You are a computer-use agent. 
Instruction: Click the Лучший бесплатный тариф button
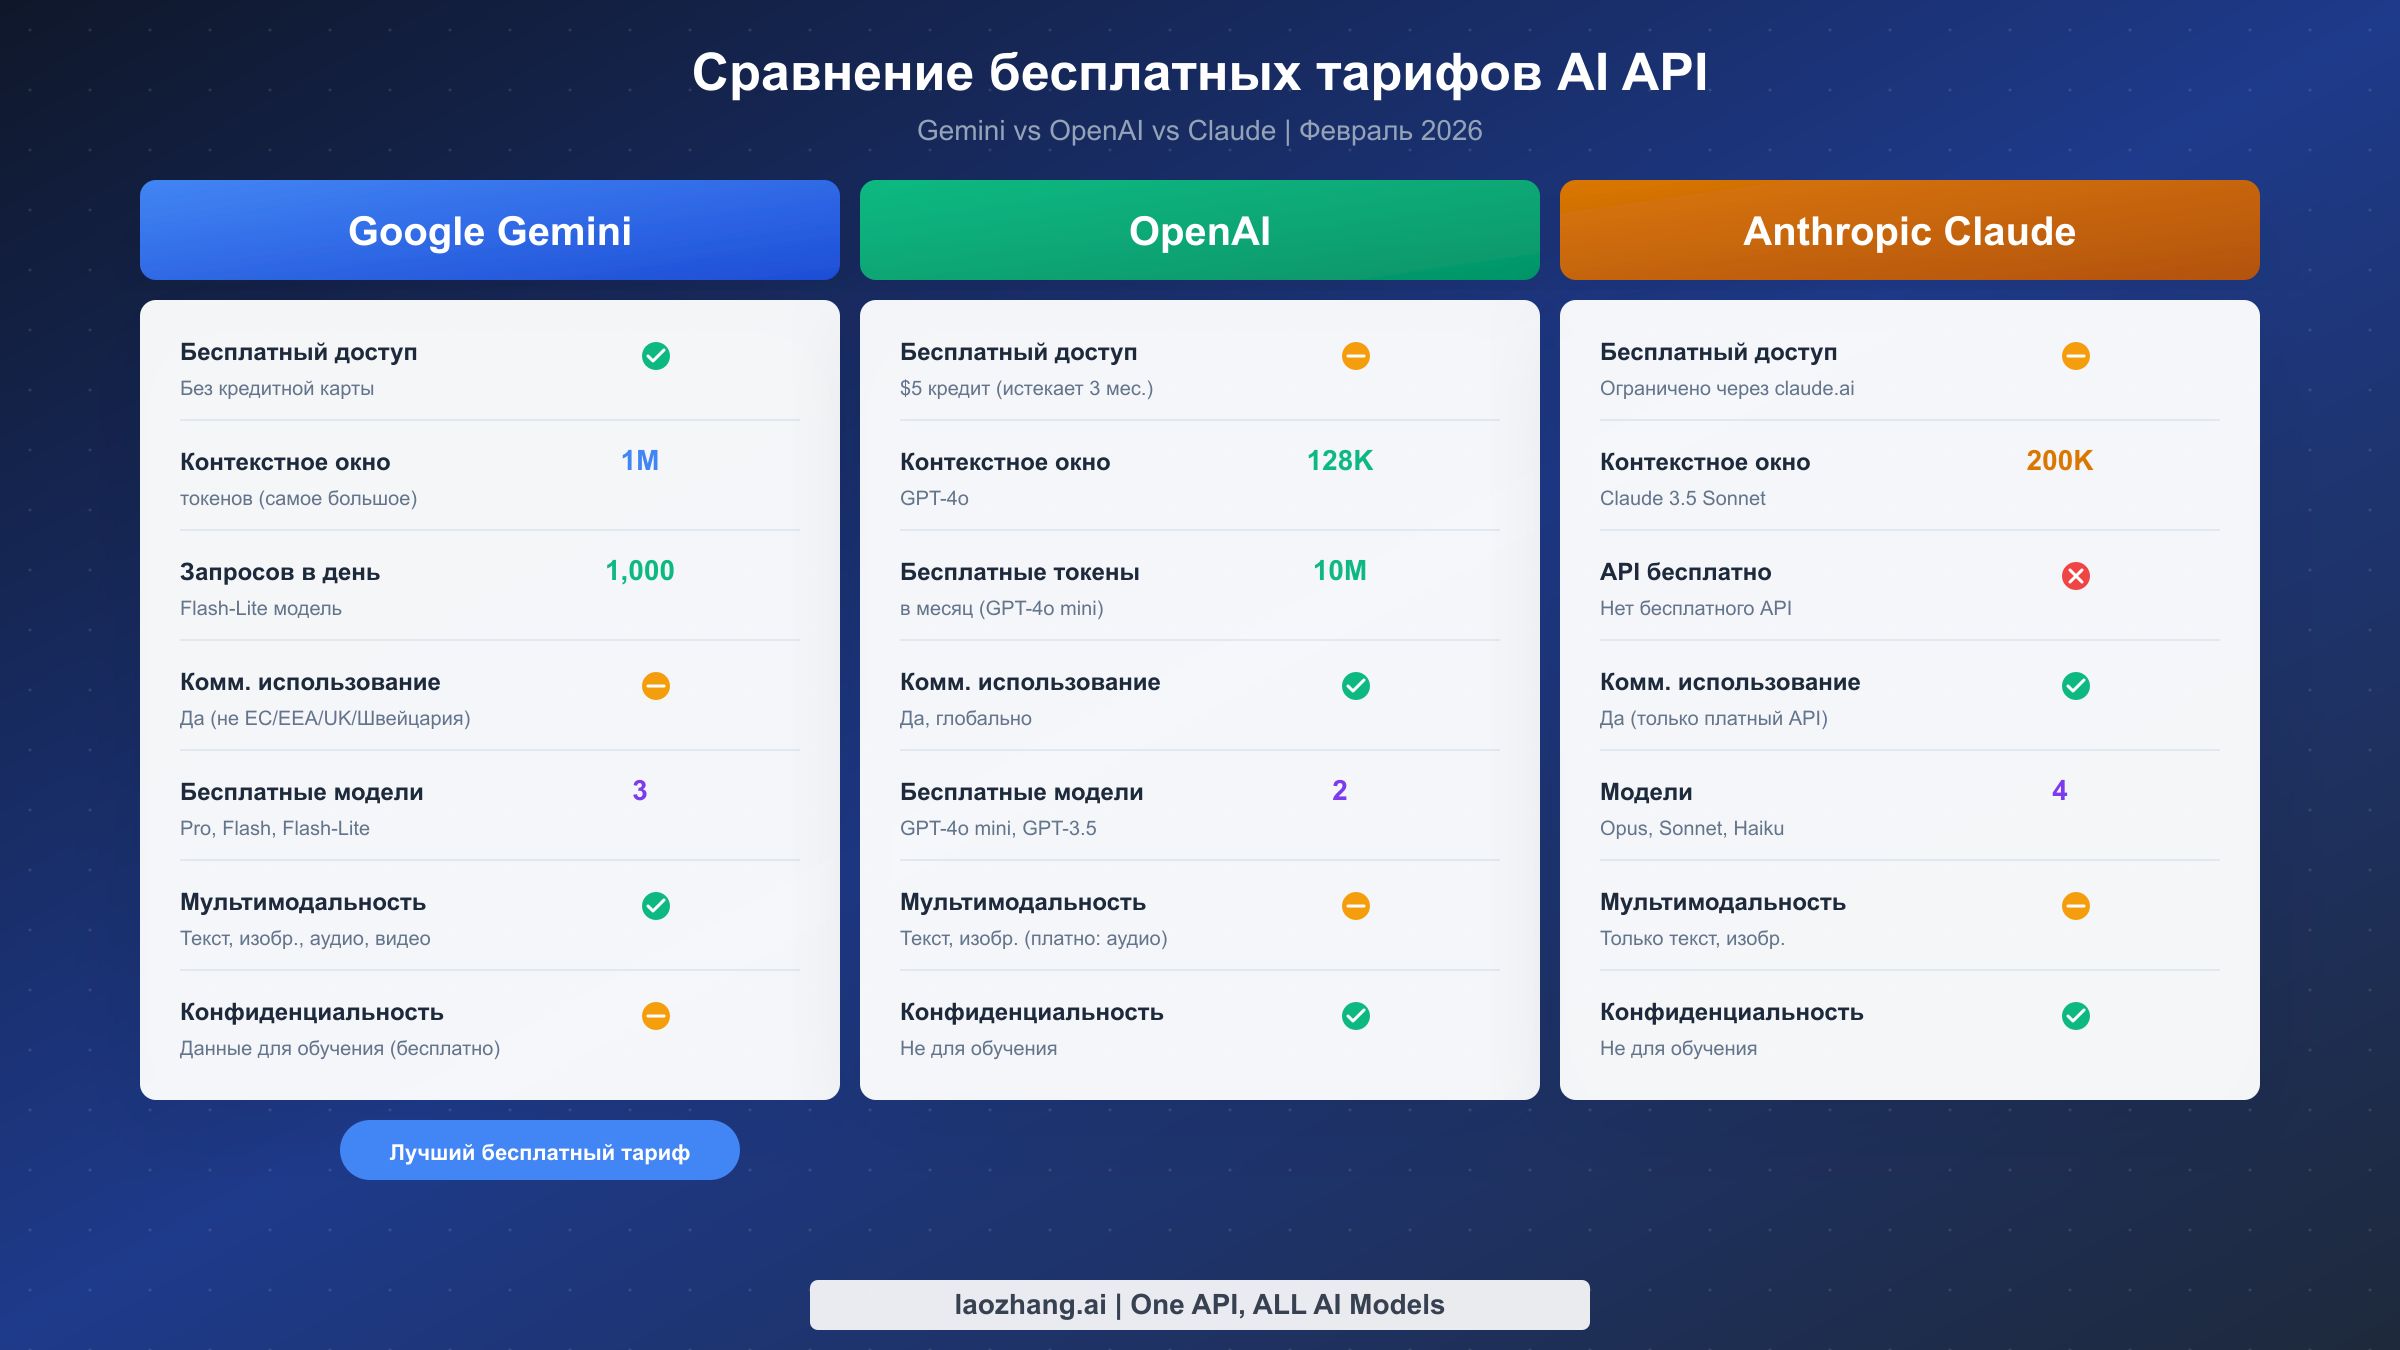[x=539, y=1150]
